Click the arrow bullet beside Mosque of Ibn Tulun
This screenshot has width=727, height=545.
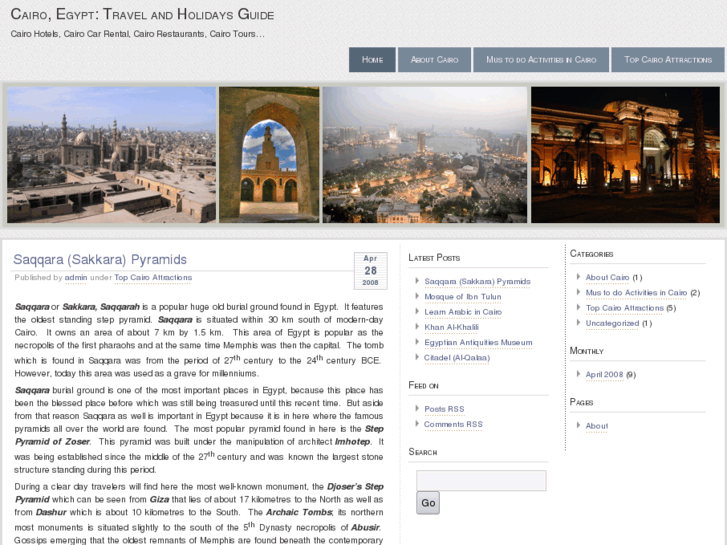[417, 296]
